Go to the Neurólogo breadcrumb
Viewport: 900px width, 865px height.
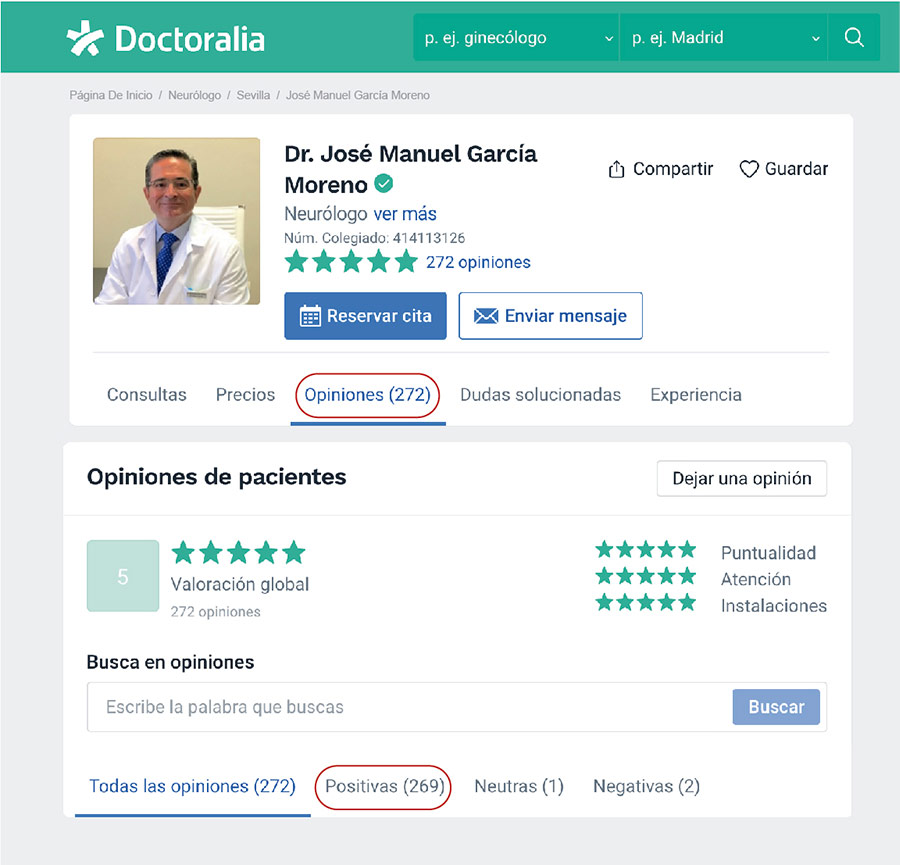tap(194, 95)
